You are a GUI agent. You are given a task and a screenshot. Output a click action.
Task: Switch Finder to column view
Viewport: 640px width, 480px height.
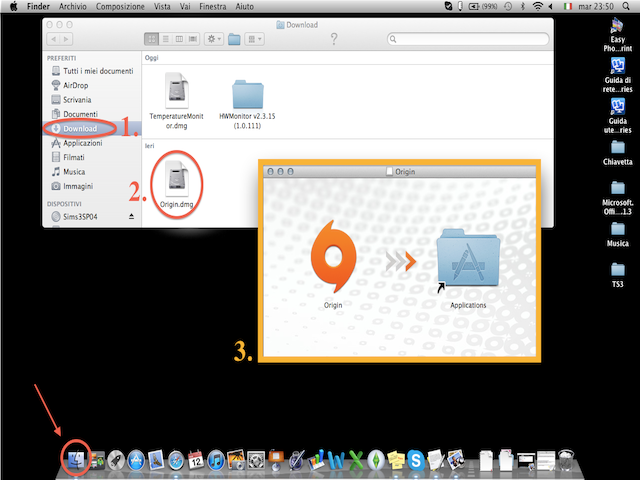click(179, 39)
